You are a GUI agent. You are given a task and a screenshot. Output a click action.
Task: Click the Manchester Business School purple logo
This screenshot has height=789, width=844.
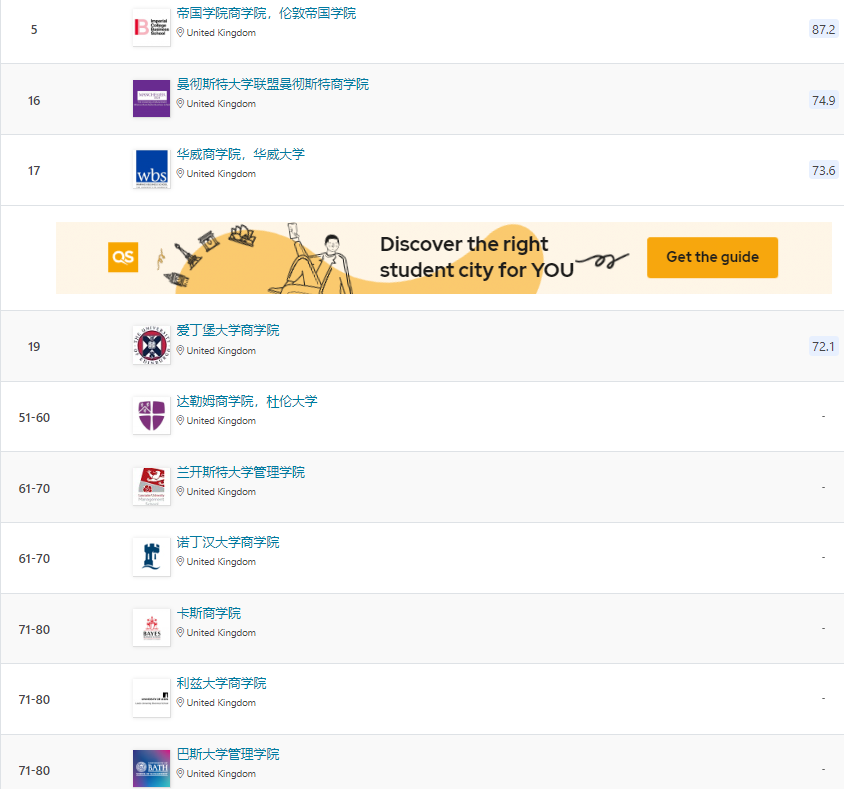click(x=151, y=98)
